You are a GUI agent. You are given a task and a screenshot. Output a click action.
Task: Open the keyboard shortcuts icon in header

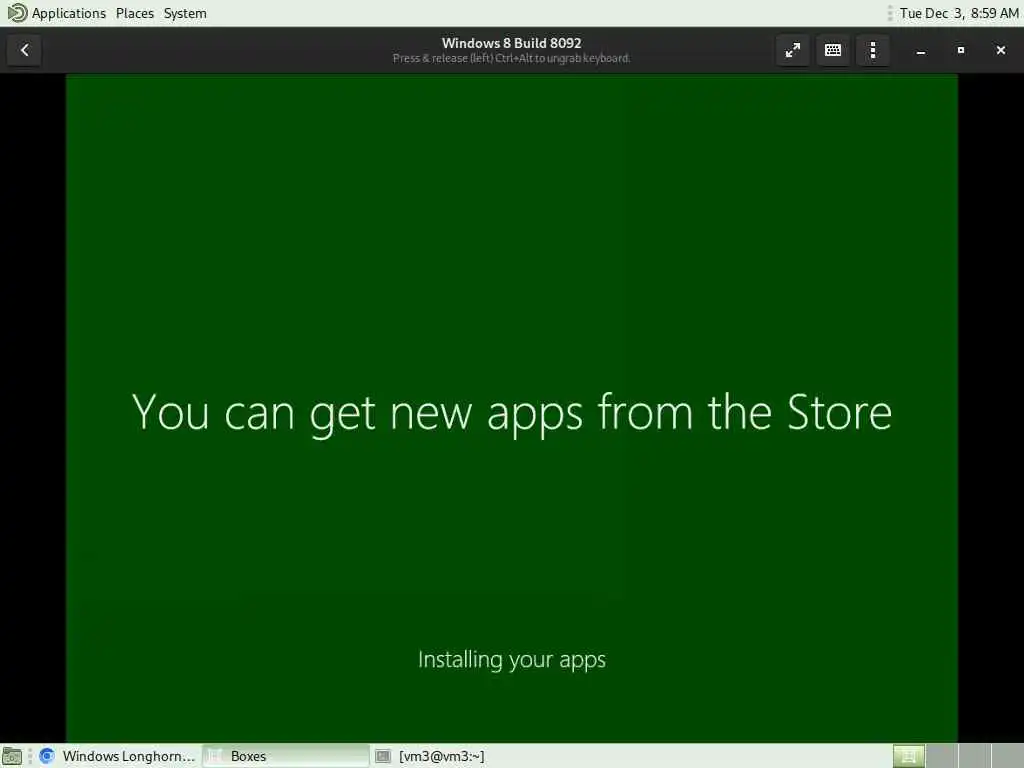click(x=833, y=50)
